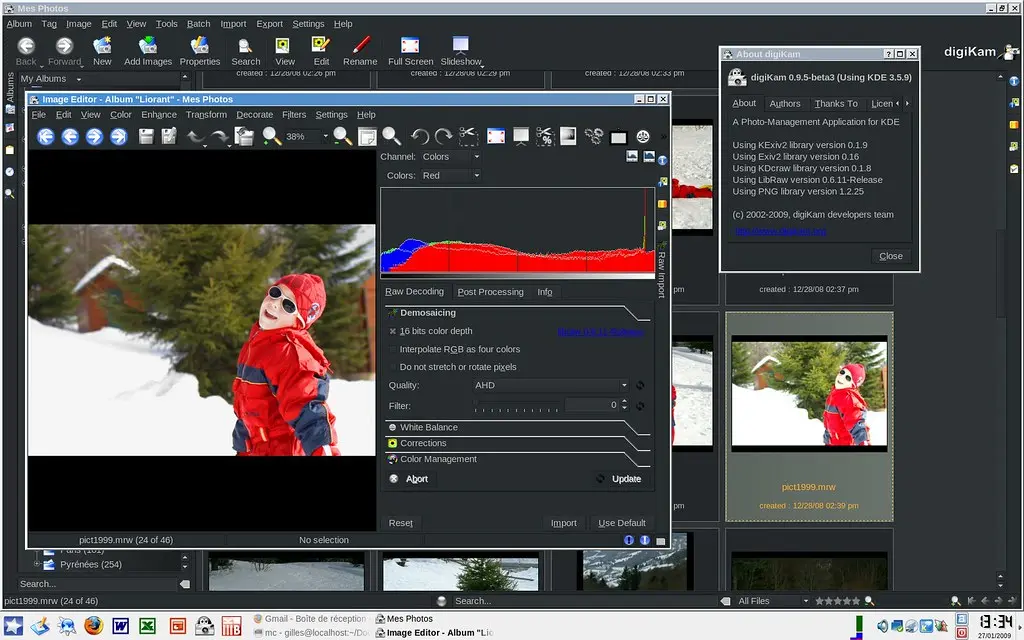Image resolution: width=1024 pixels, height=640 pixels.
Task: Check Do not stretch or rotate pixels
Action: (x=391, y=366)
